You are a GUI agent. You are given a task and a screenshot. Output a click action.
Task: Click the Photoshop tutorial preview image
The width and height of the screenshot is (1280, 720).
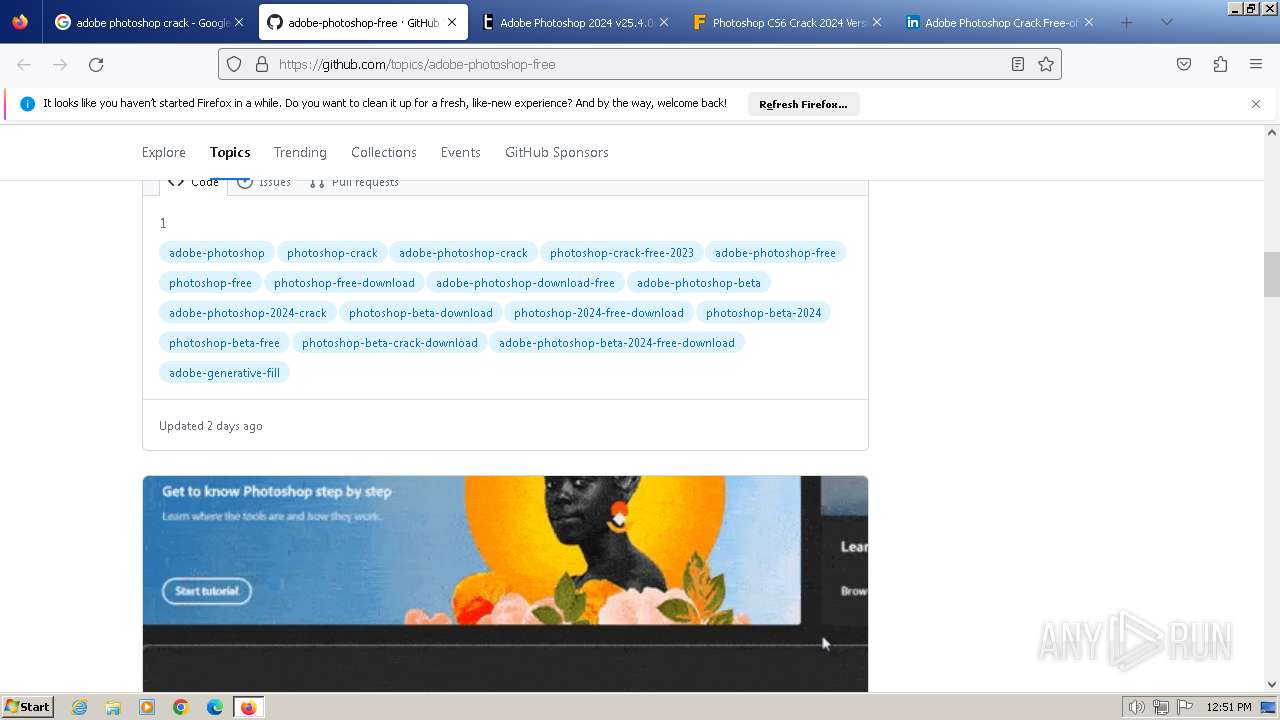tap(505, 584)
